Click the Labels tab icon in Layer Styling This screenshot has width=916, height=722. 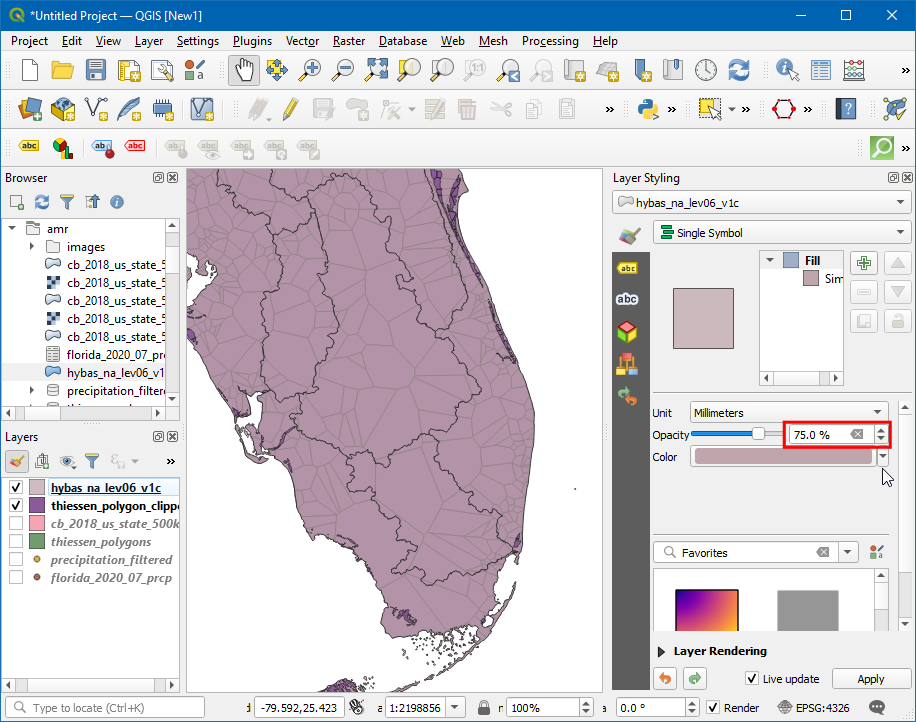627,268
